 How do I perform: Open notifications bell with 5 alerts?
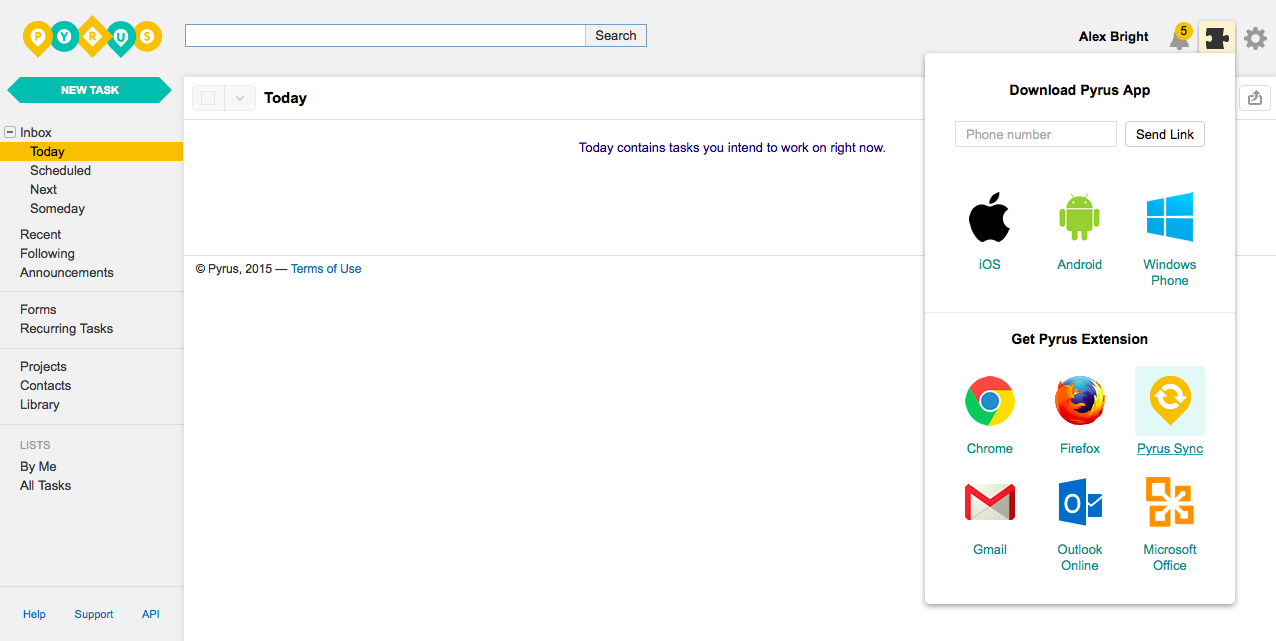point(1181,38)
